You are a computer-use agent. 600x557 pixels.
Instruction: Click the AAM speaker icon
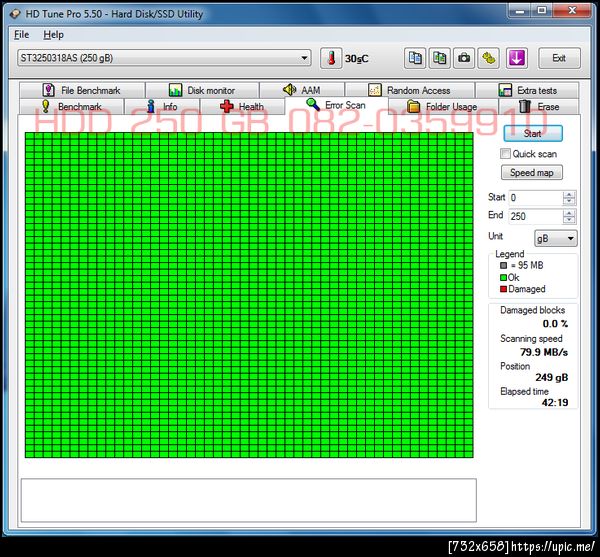pyautogui.click(x=289, y=90)
